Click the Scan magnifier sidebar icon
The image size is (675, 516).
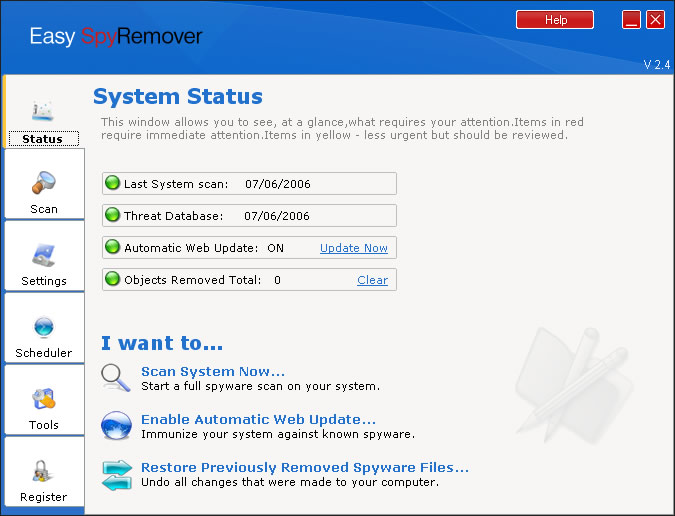[x=43, y=182]
